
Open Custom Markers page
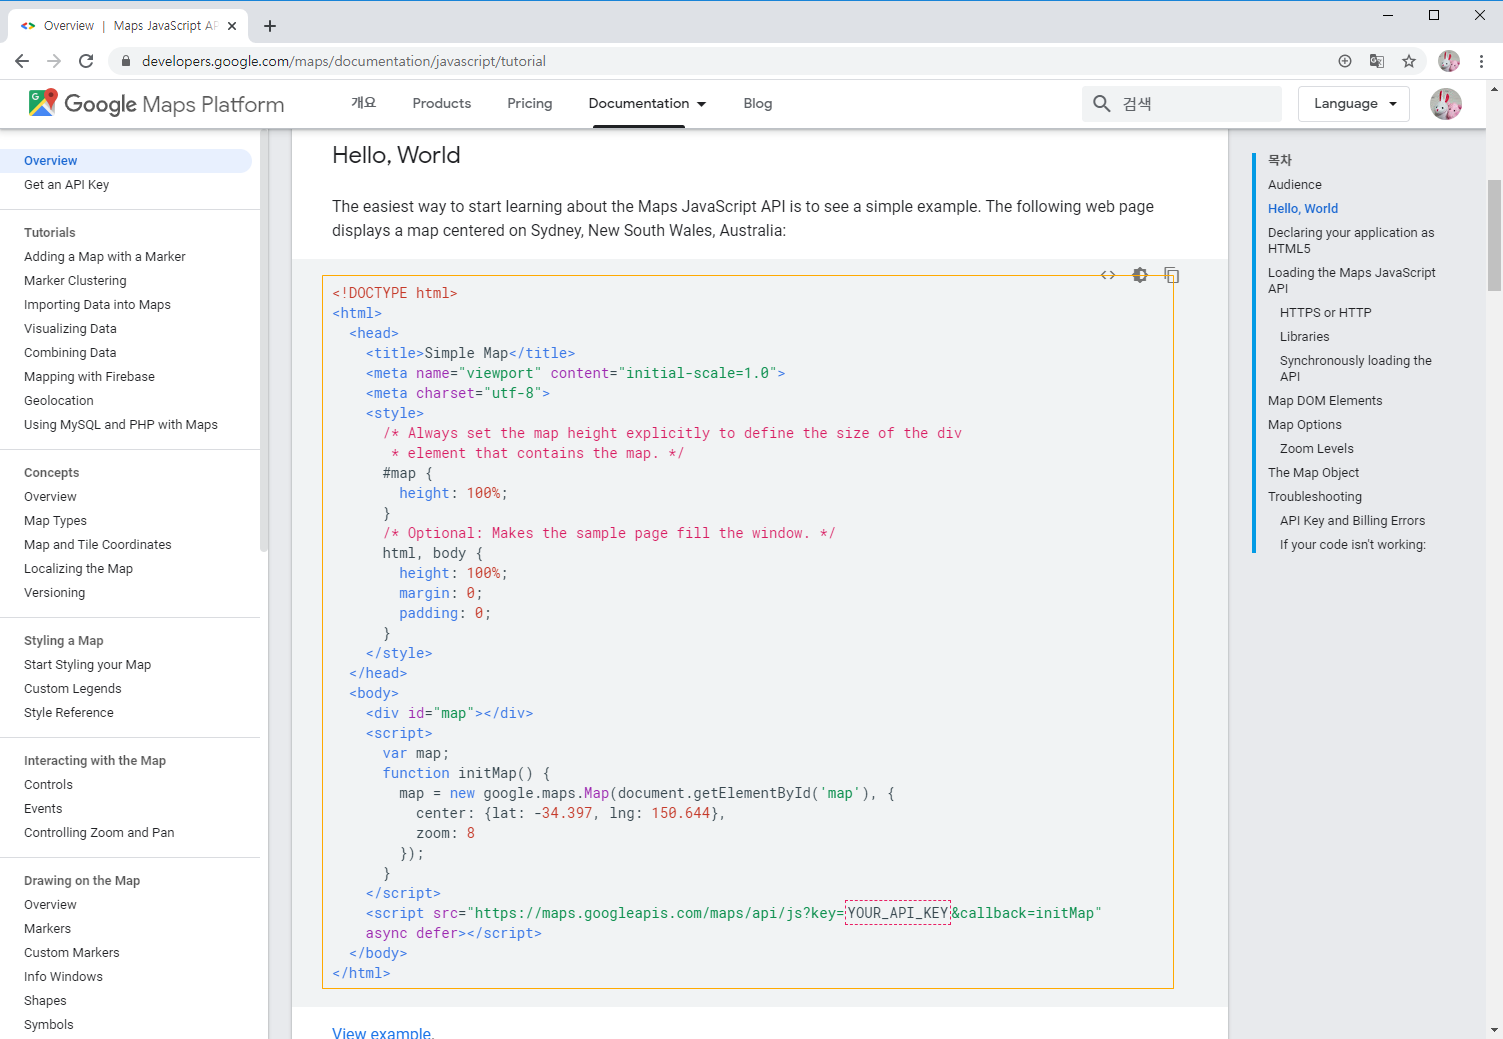pyautogui.click(x=71, y=953)
